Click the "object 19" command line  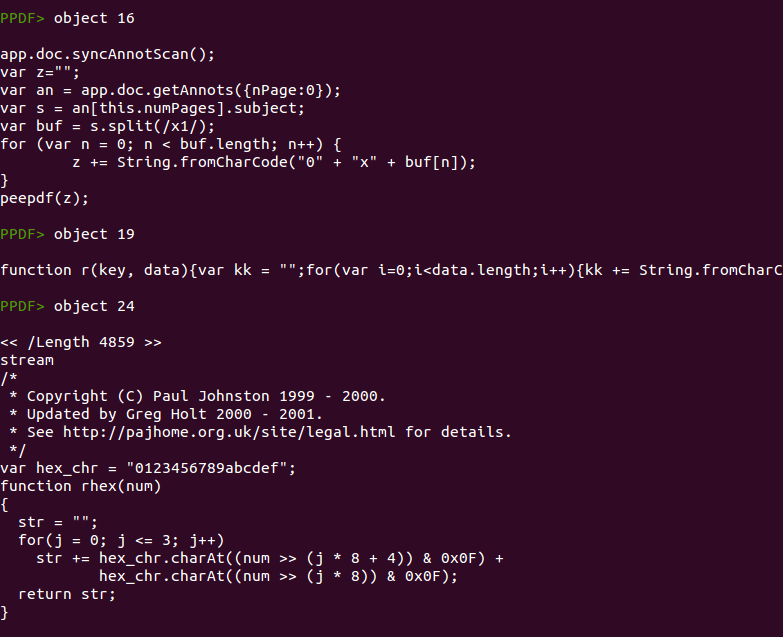94,234
